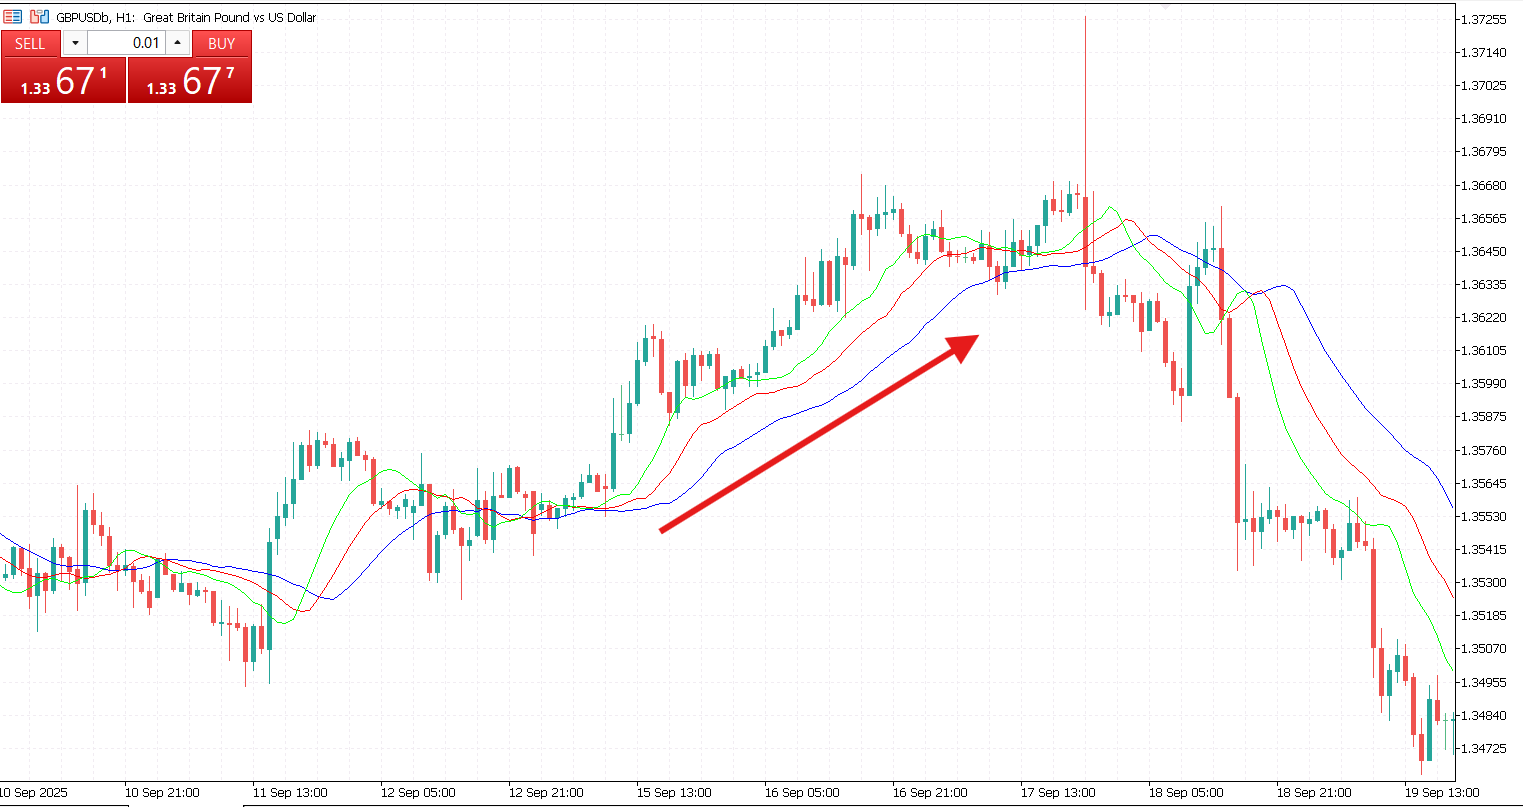Click the 17 Sep 13:00 time label
This screenshot has width=1523, height=807.
coord(1057,793)
